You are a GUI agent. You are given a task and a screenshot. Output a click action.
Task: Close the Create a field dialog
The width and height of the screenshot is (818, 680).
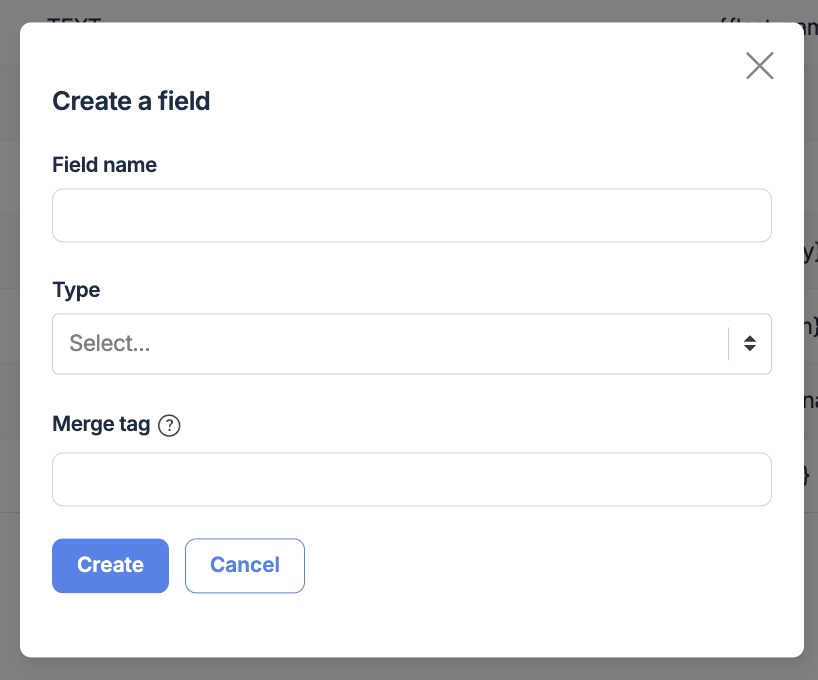pyautogui.click(x=760, y=66)
